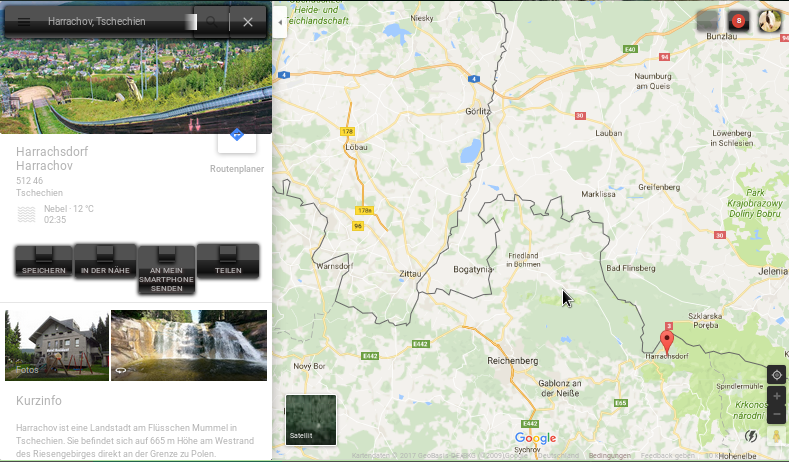Click the Niesky town label
Viewport: 789px width, 462px height.
pos(422,18)
